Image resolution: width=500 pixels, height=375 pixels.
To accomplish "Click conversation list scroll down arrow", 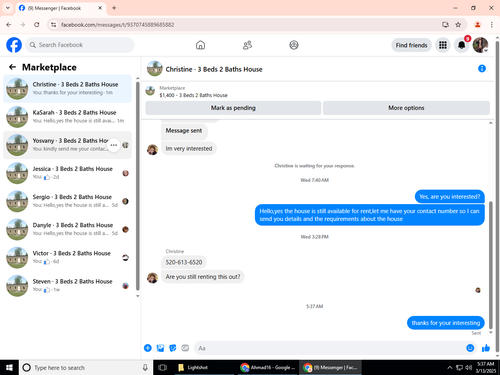I will pyautogui.click(x=137, y=296).
